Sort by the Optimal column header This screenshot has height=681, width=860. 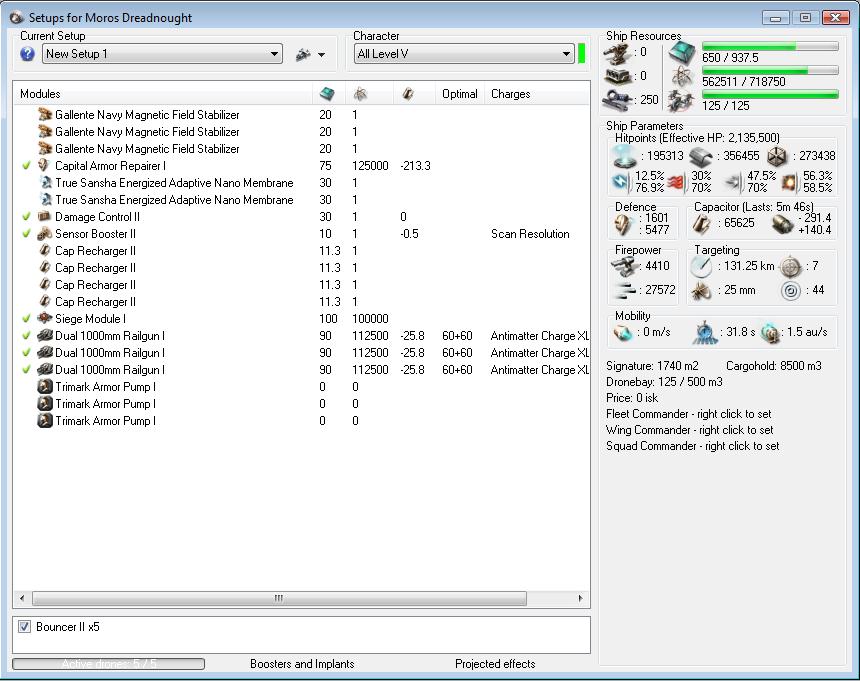pos(460,94)
